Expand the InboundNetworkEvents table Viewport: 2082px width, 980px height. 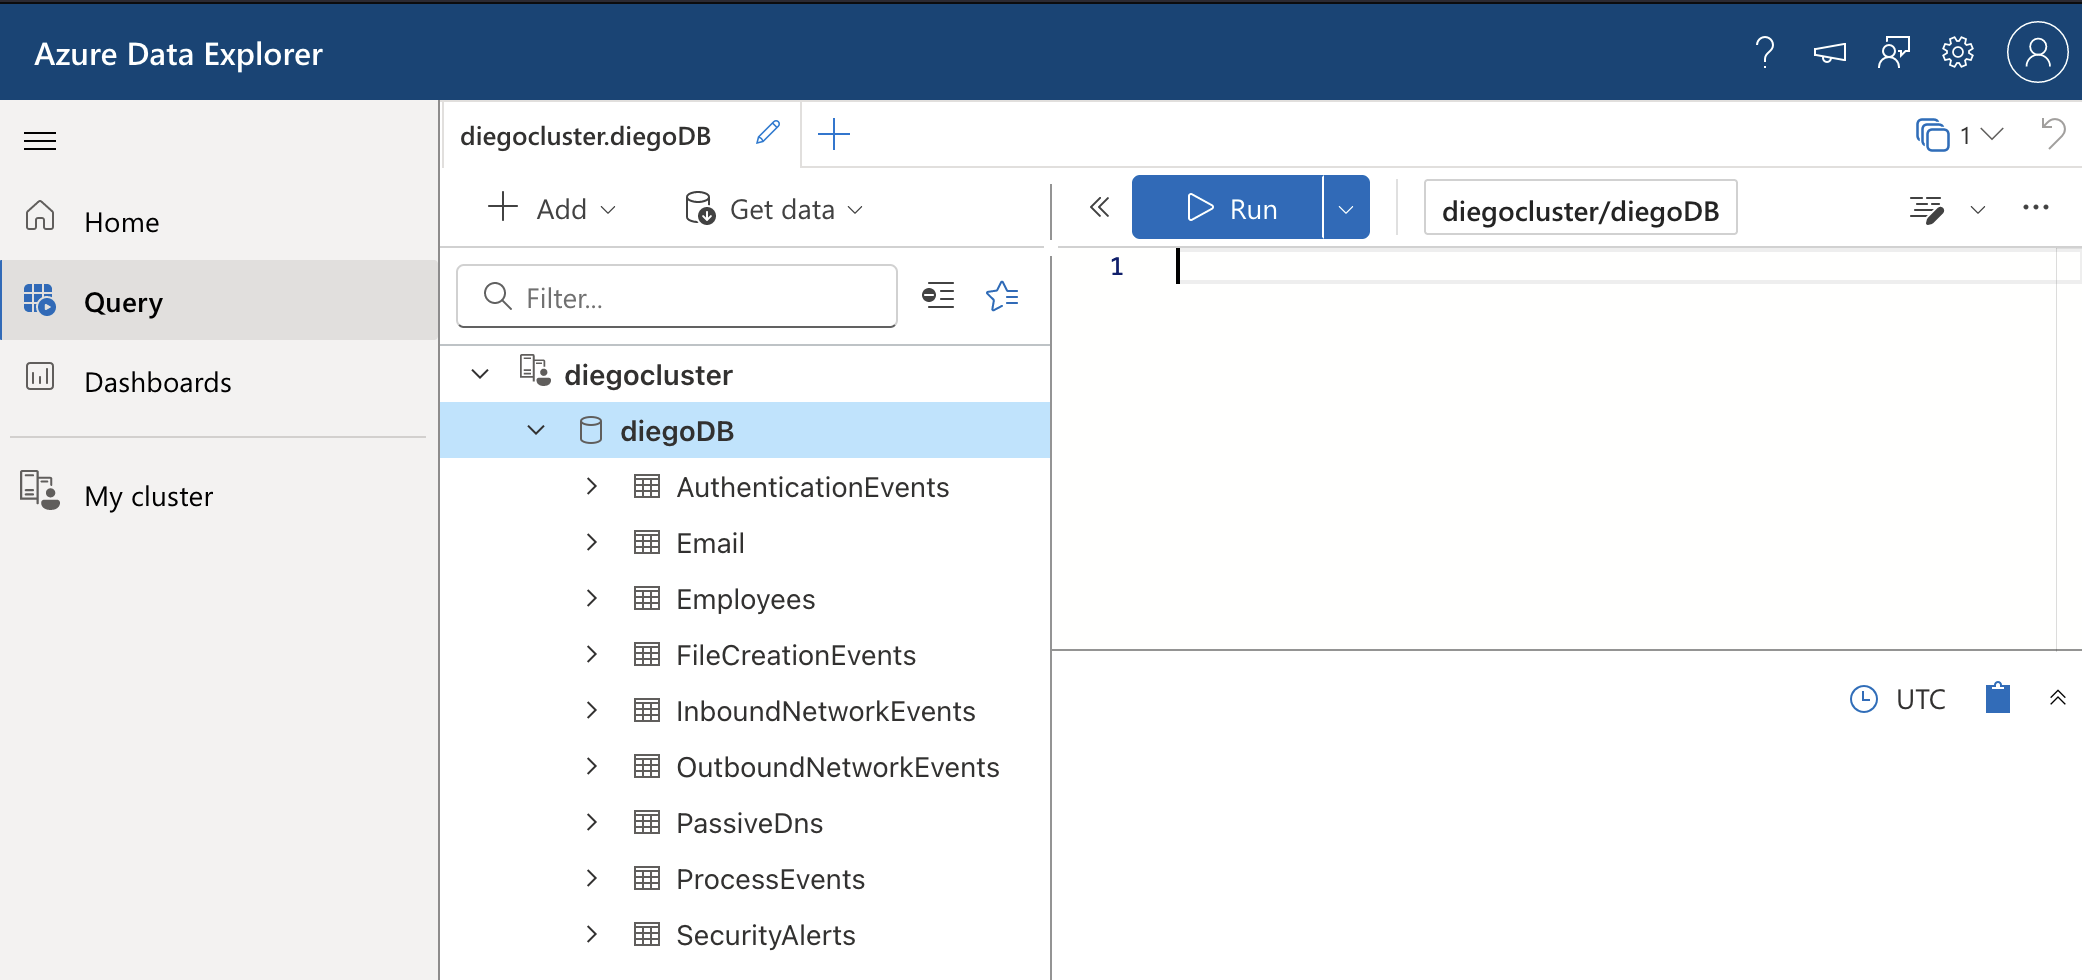pos(592,710)
